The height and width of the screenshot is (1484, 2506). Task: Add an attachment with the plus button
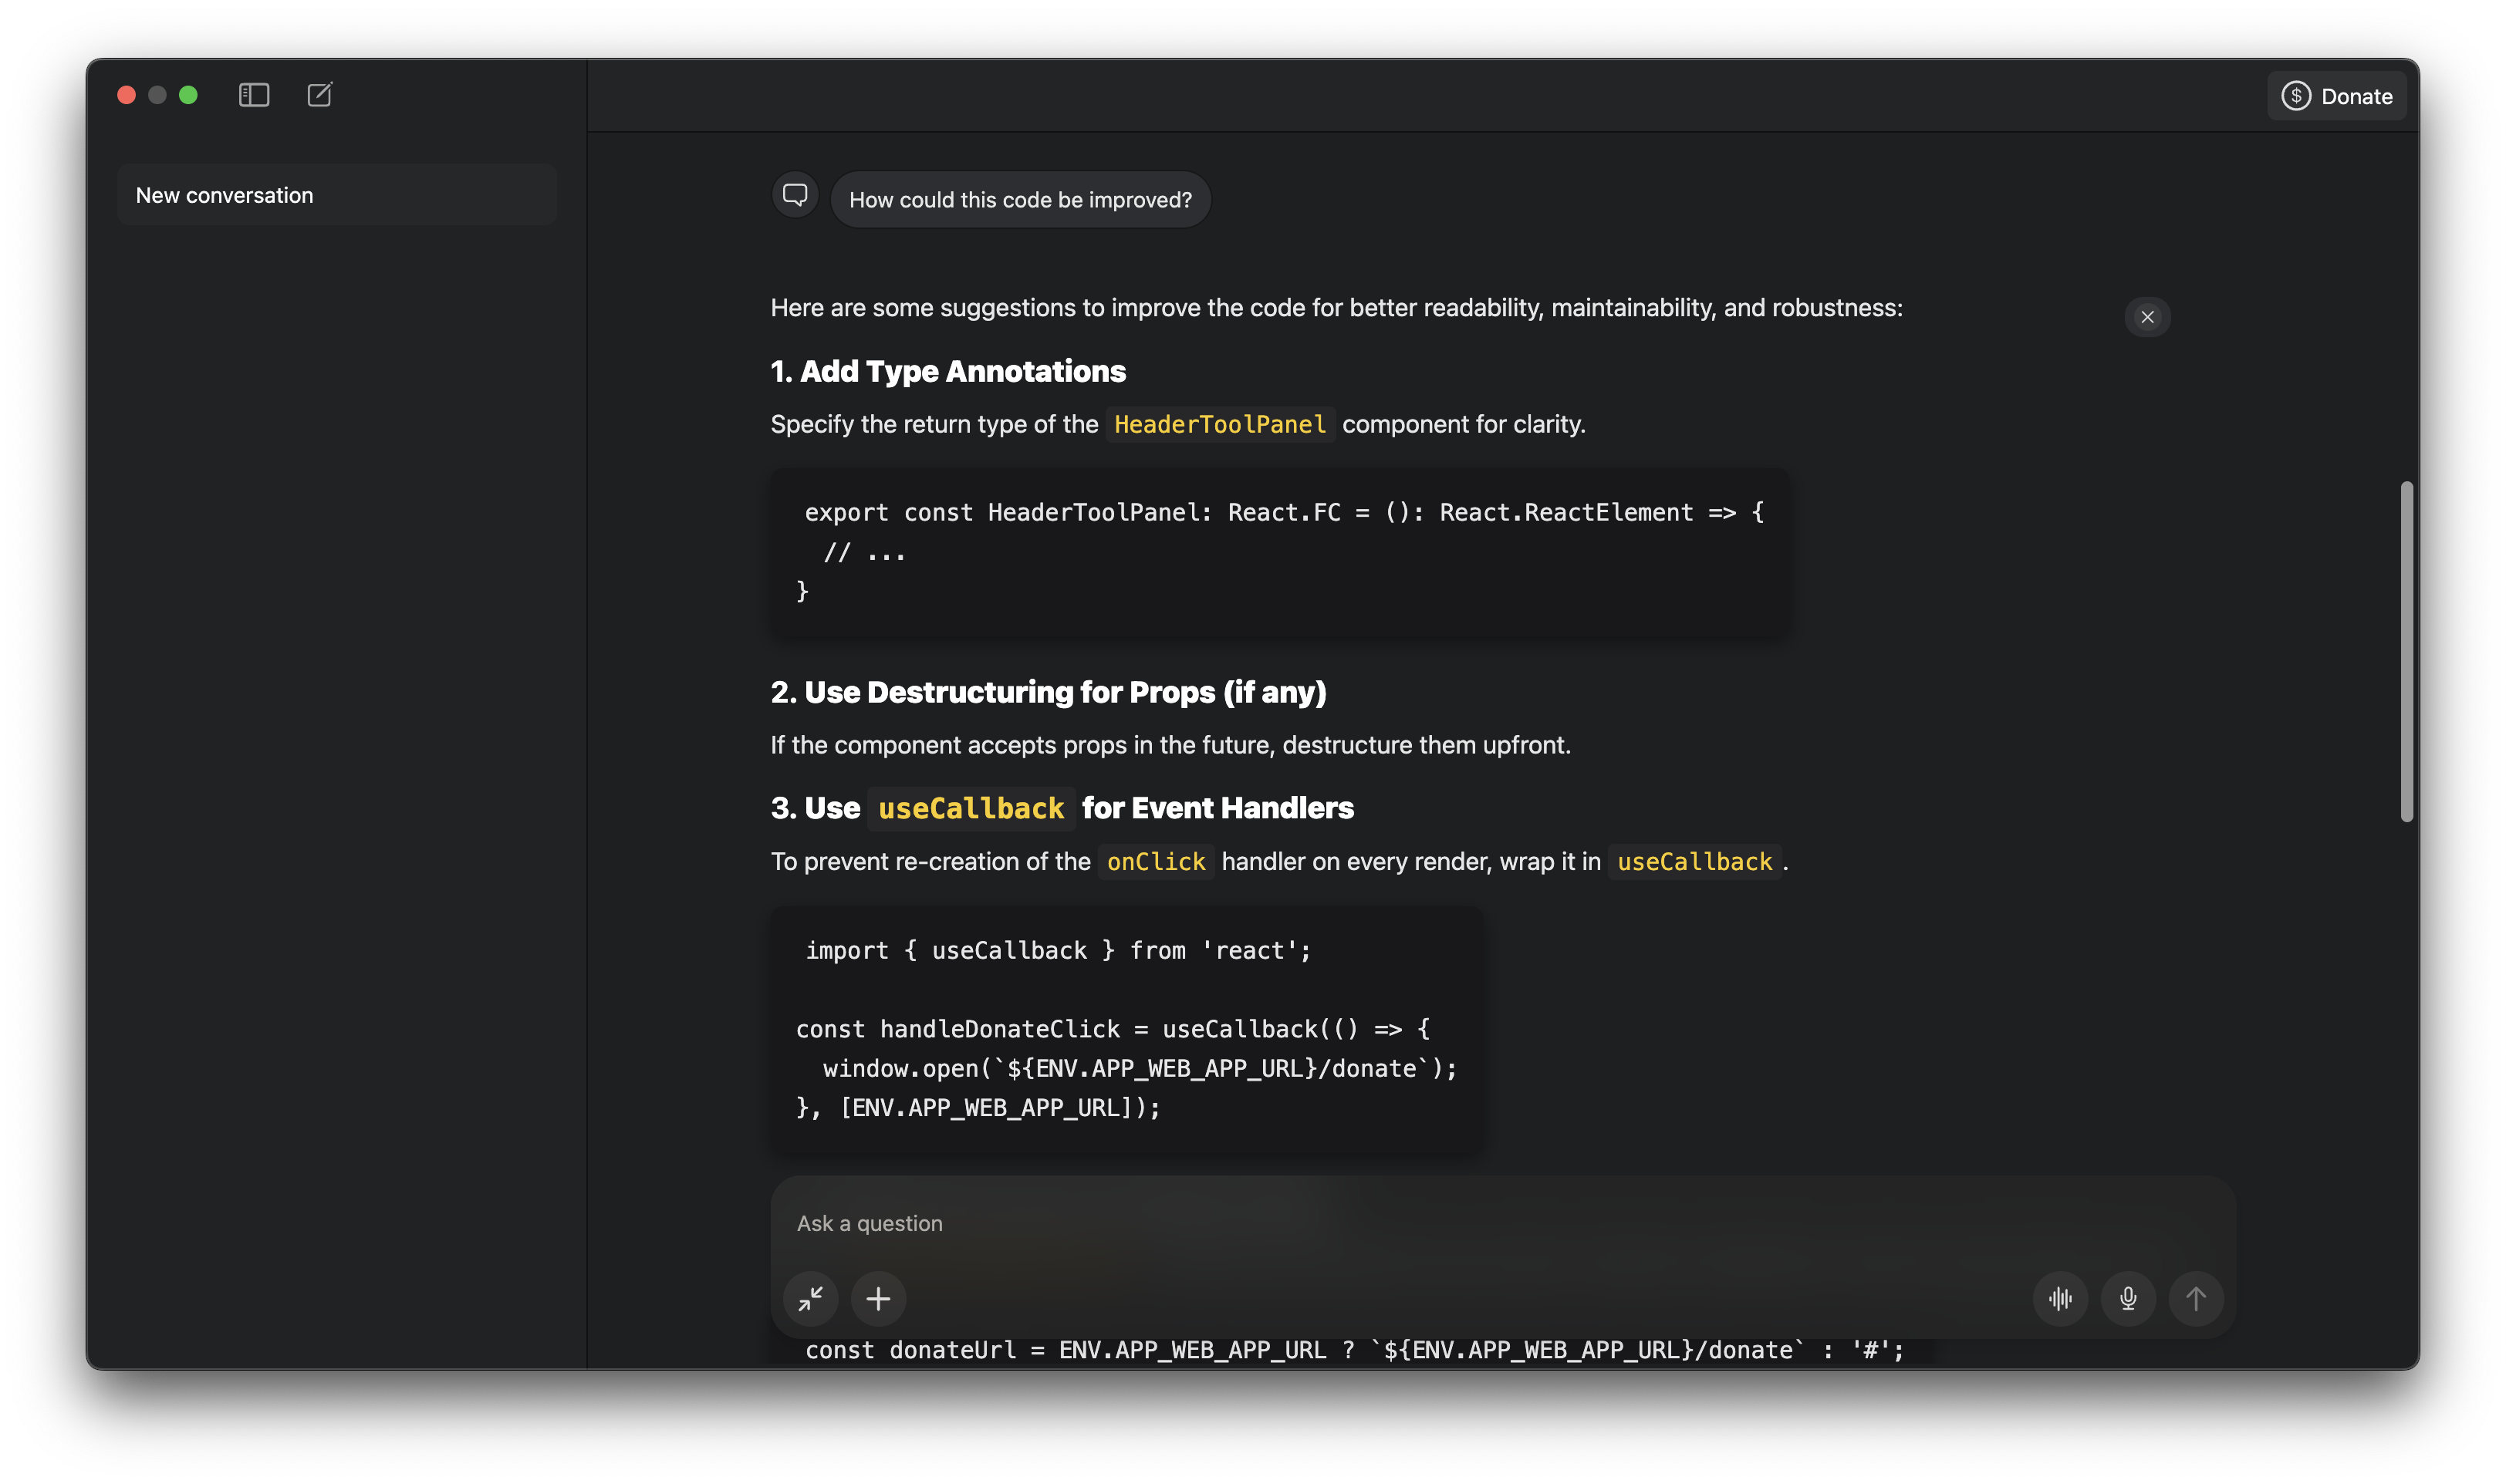878,1298
